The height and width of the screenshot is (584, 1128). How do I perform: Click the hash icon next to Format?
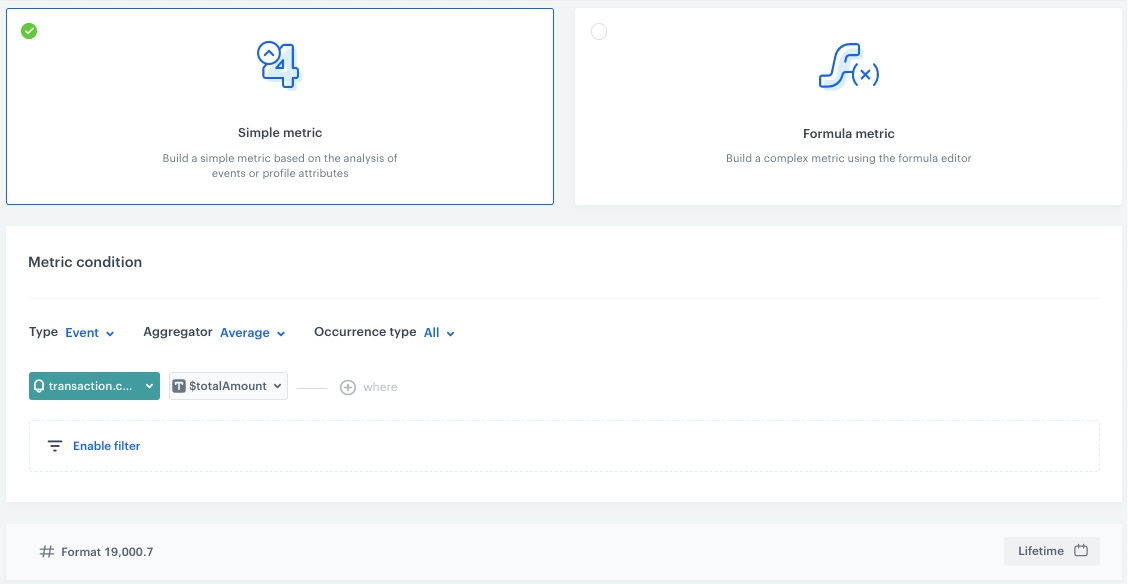[x=45, y=551]
